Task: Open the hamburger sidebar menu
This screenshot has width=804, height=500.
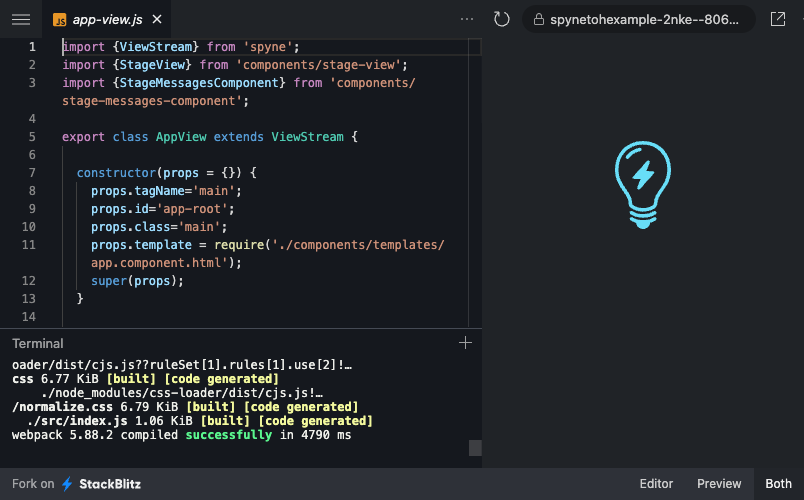Action: tap(21, 19)
